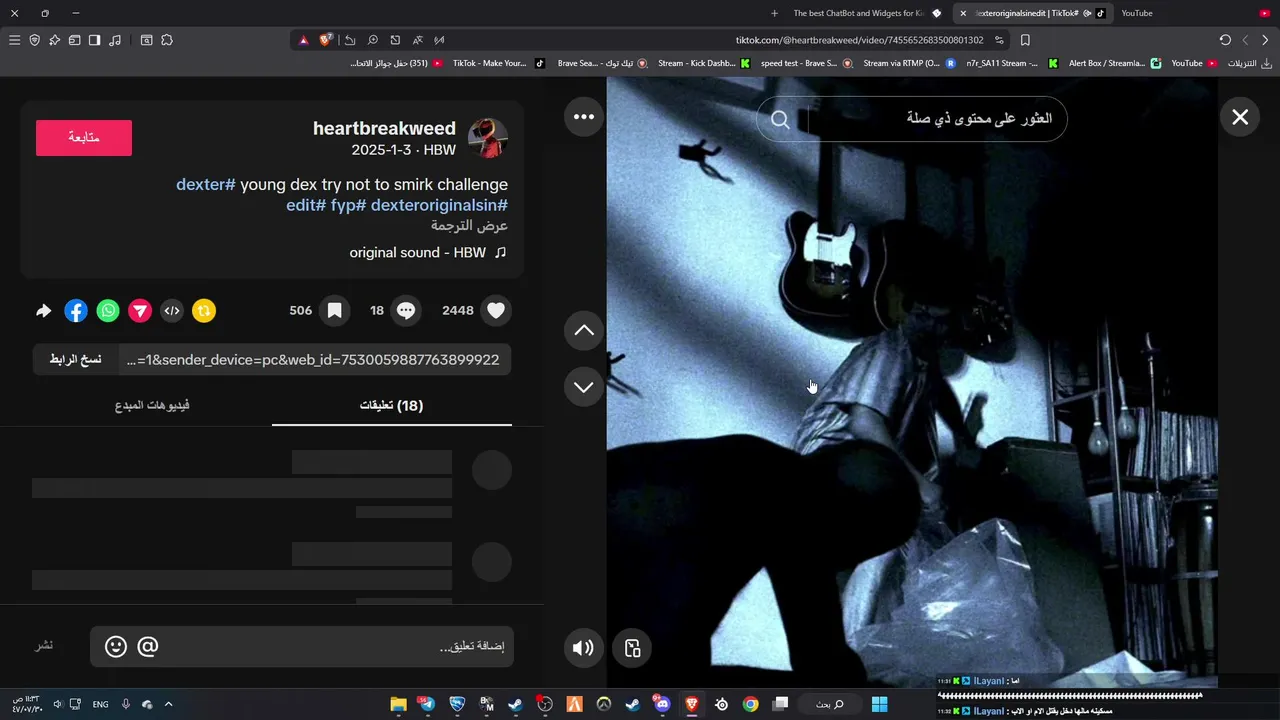Click the TikTok video URL address bar
Screen dimensions: 1280x720
859,40
